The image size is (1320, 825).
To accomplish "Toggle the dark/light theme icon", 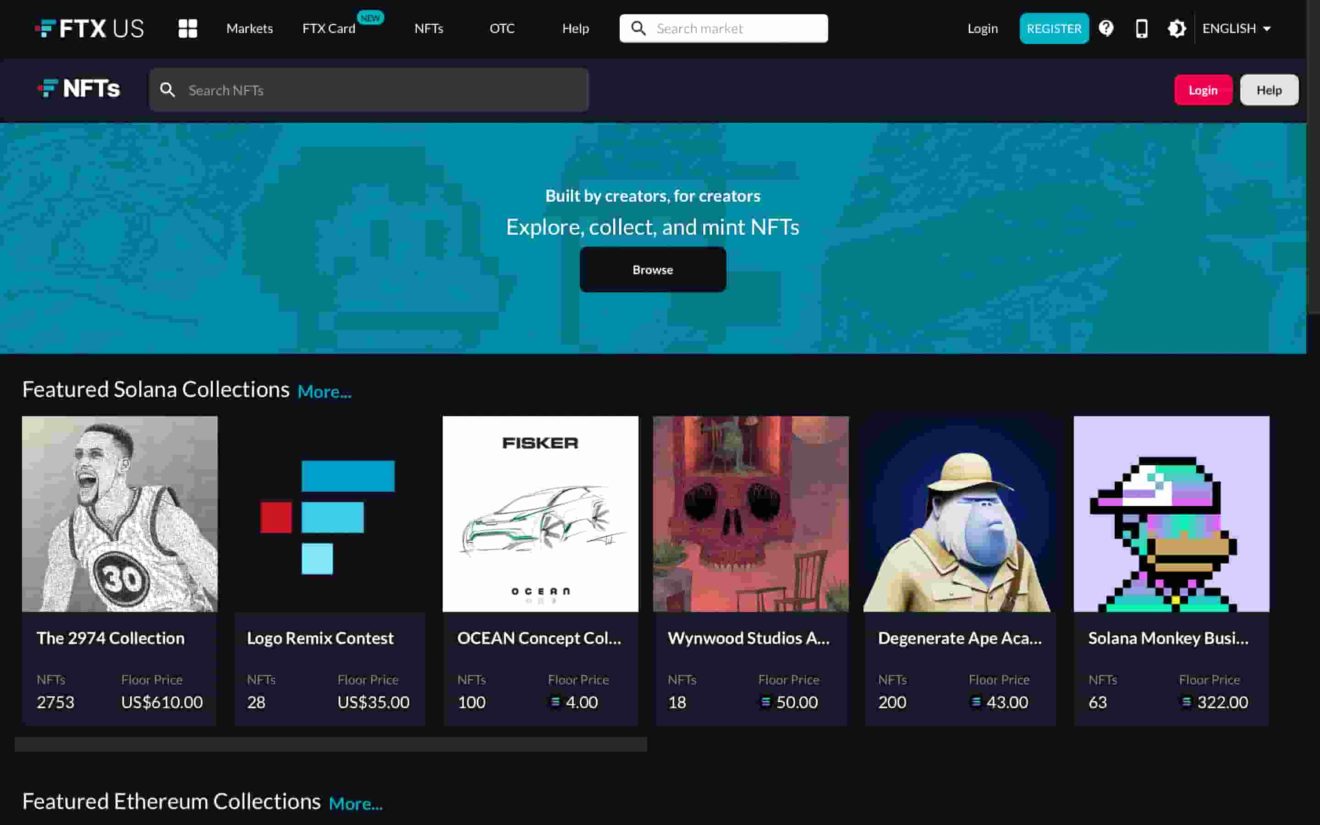I will tap(1177, 28).
